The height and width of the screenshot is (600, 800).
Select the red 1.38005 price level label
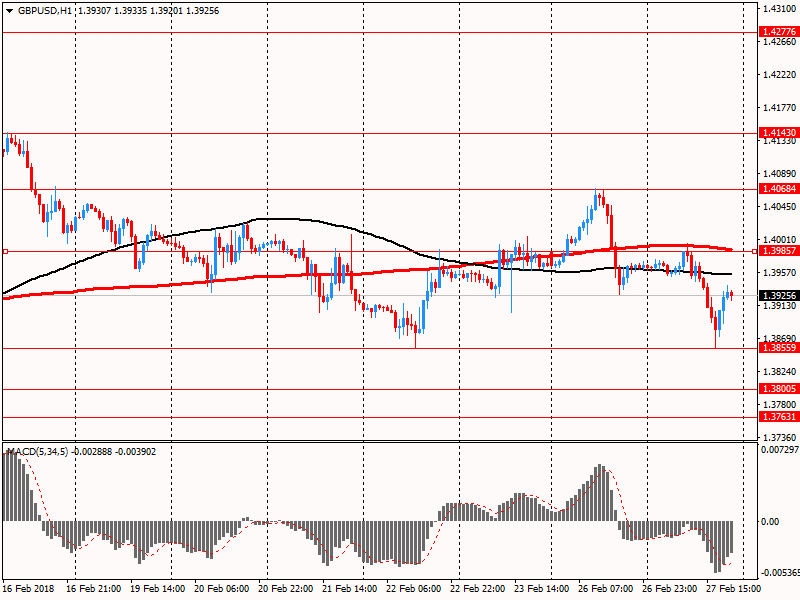point(779,389)
